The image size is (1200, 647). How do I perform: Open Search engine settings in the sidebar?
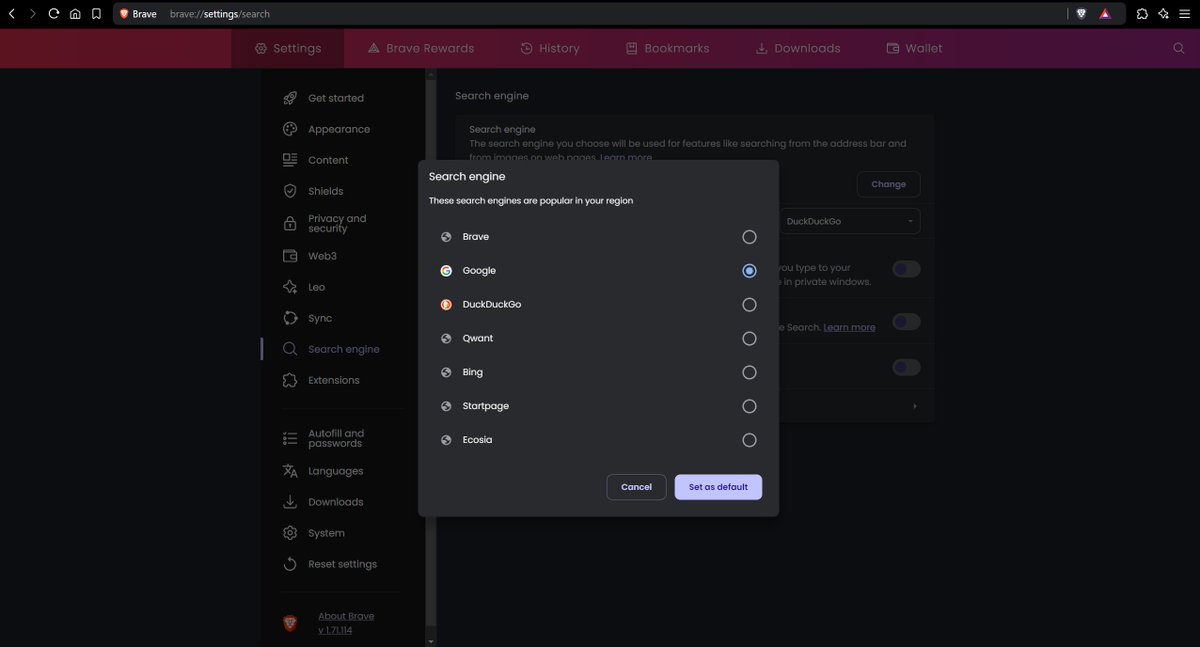[344, 349]
